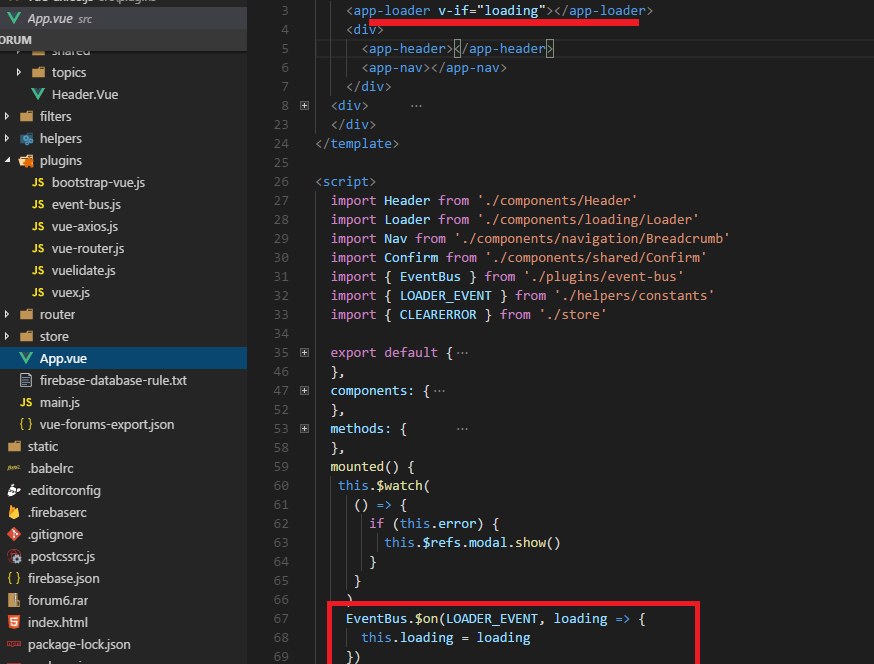Click the icon next to .editorconfig

pos(14,491)
